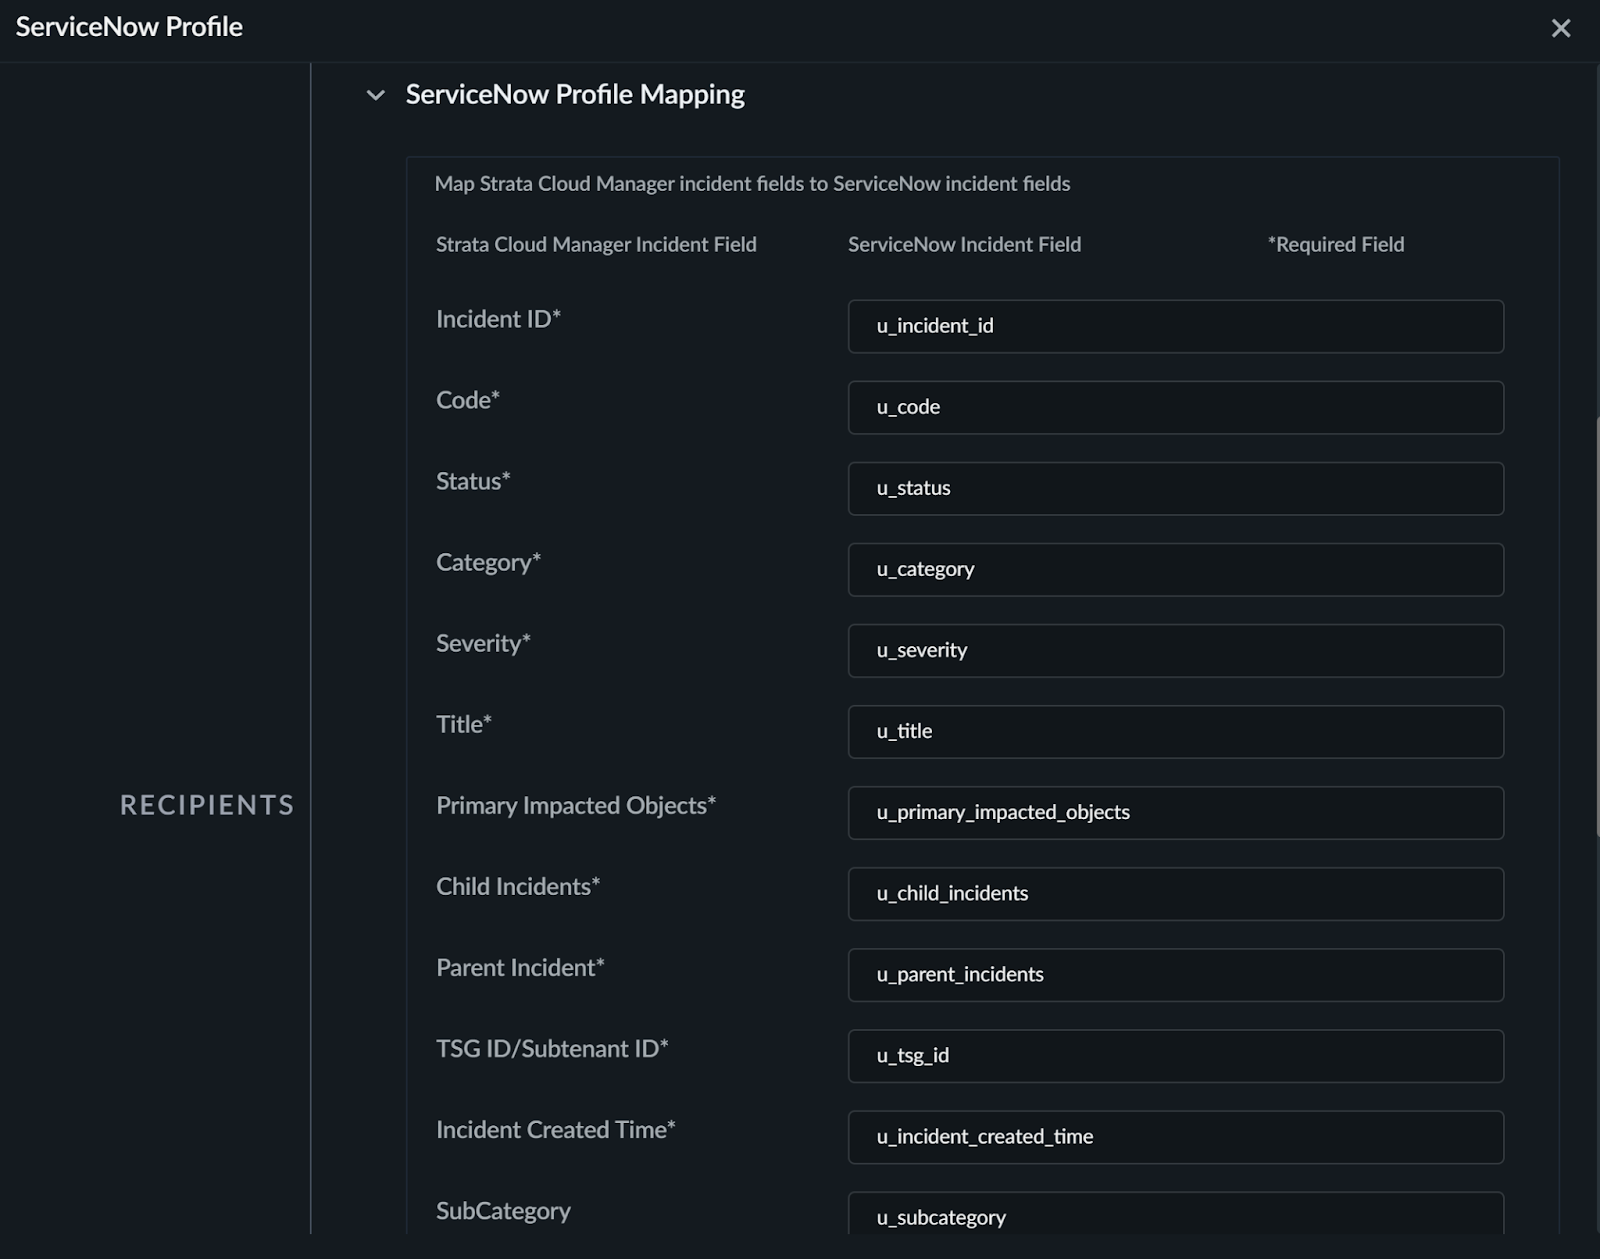Focus the u_status text field
The height and width of the screenshot is (1259, 1600).
tap(1175, 488)
